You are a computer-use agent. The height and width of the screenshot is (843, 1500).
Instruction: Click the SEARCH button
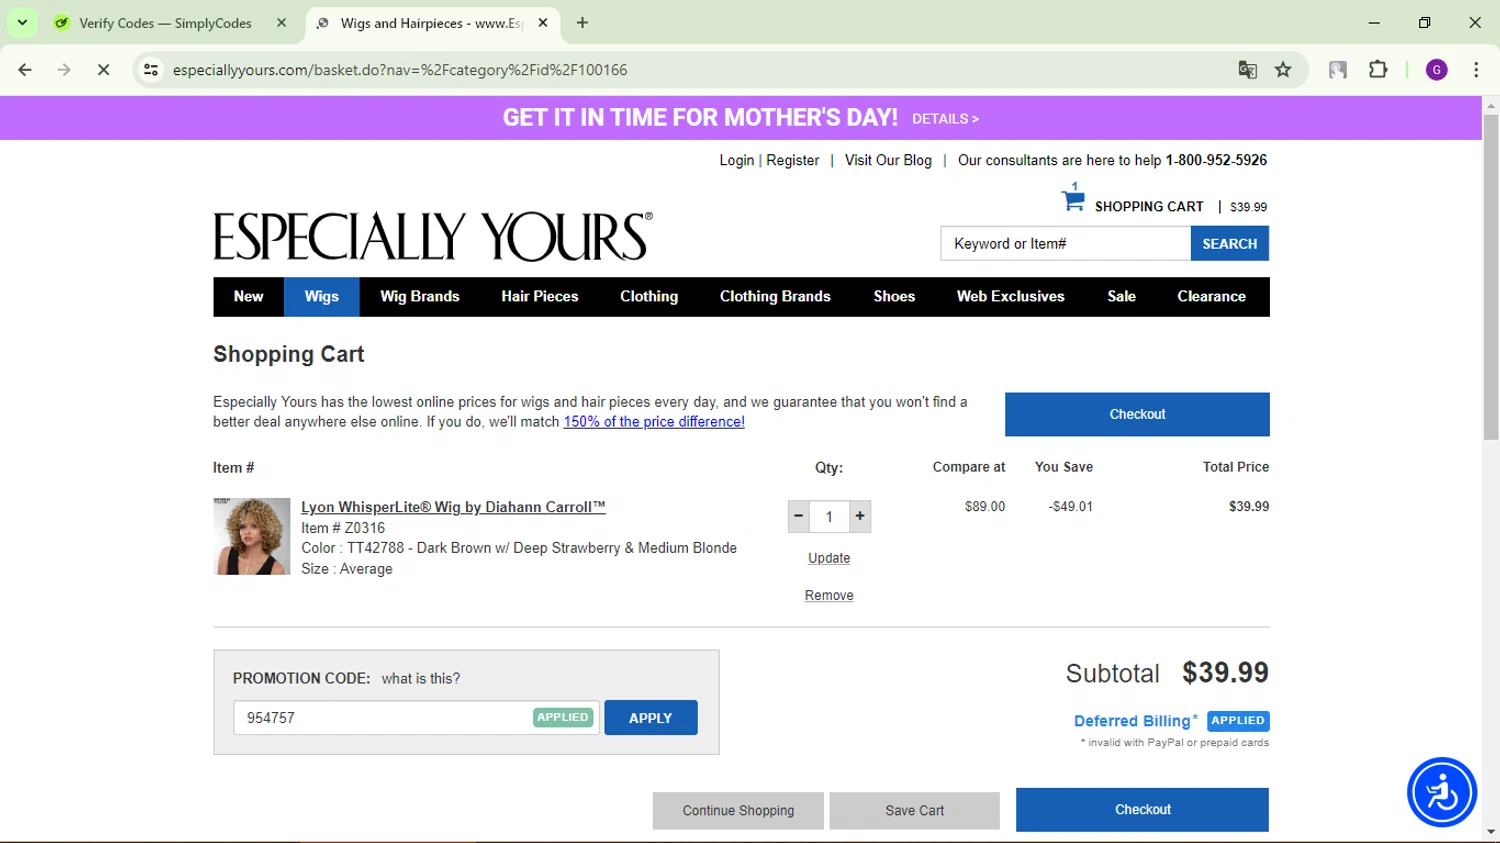click(x=1229, y=243)
